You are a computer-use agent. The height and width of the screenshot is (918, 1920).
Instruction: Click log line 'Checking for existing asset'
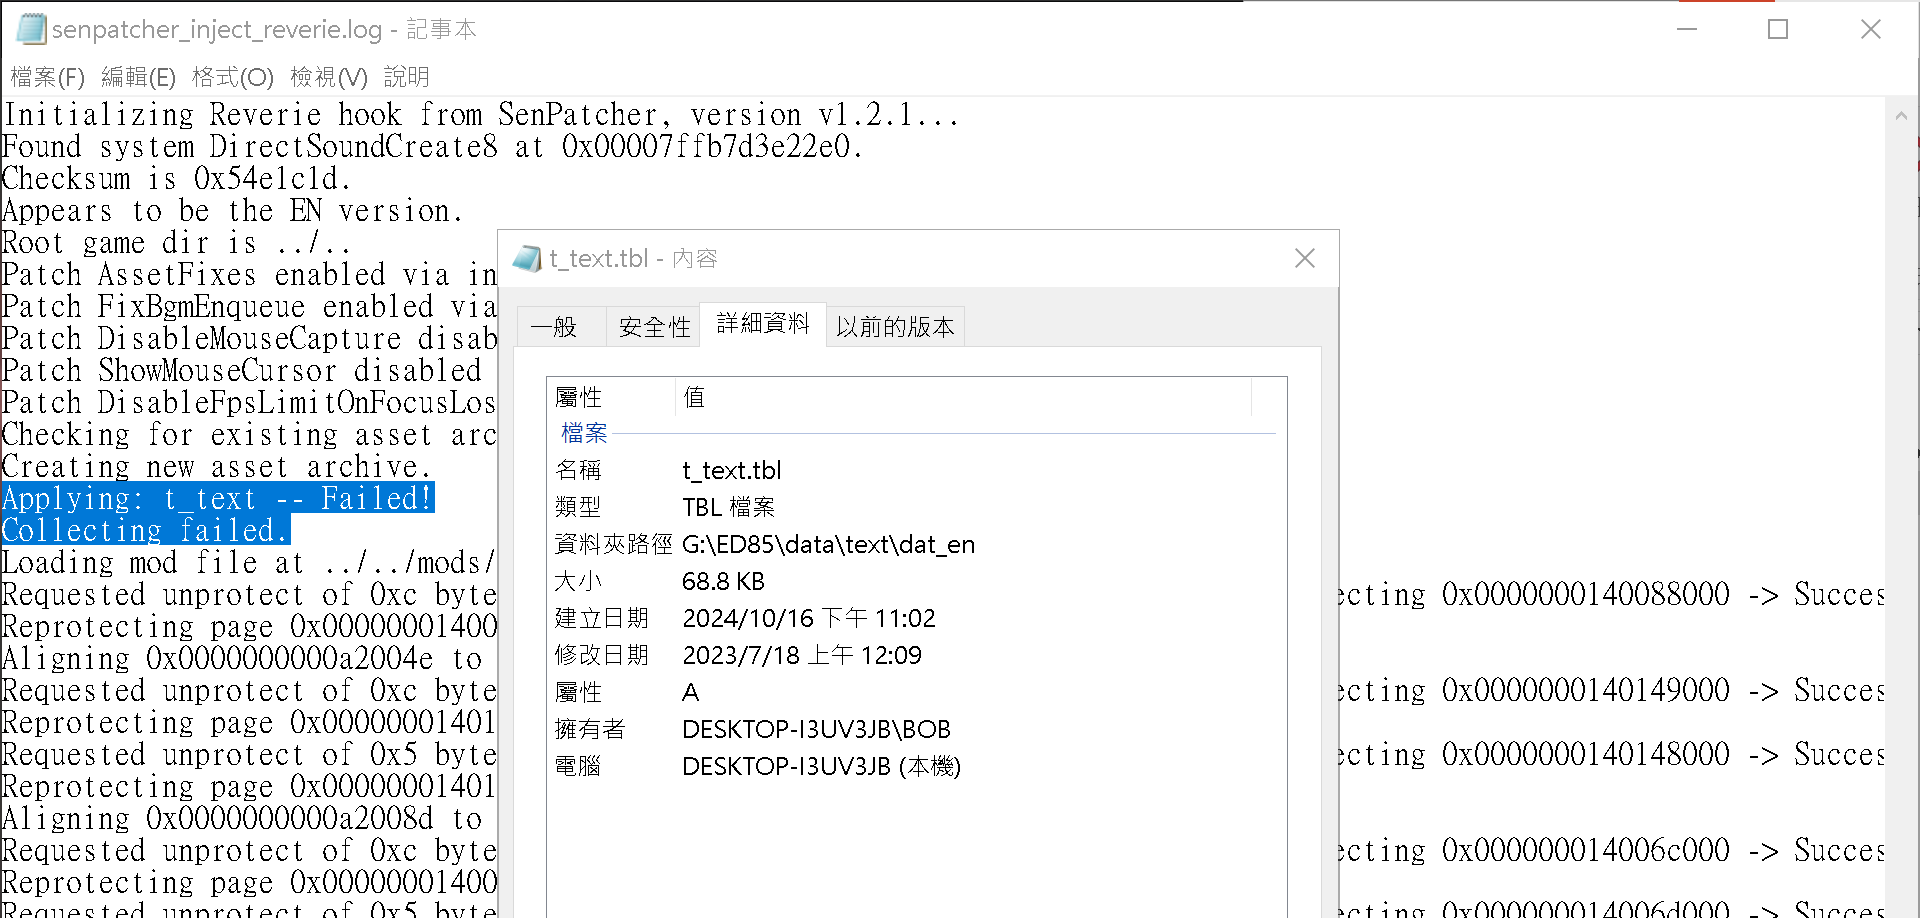249,435
